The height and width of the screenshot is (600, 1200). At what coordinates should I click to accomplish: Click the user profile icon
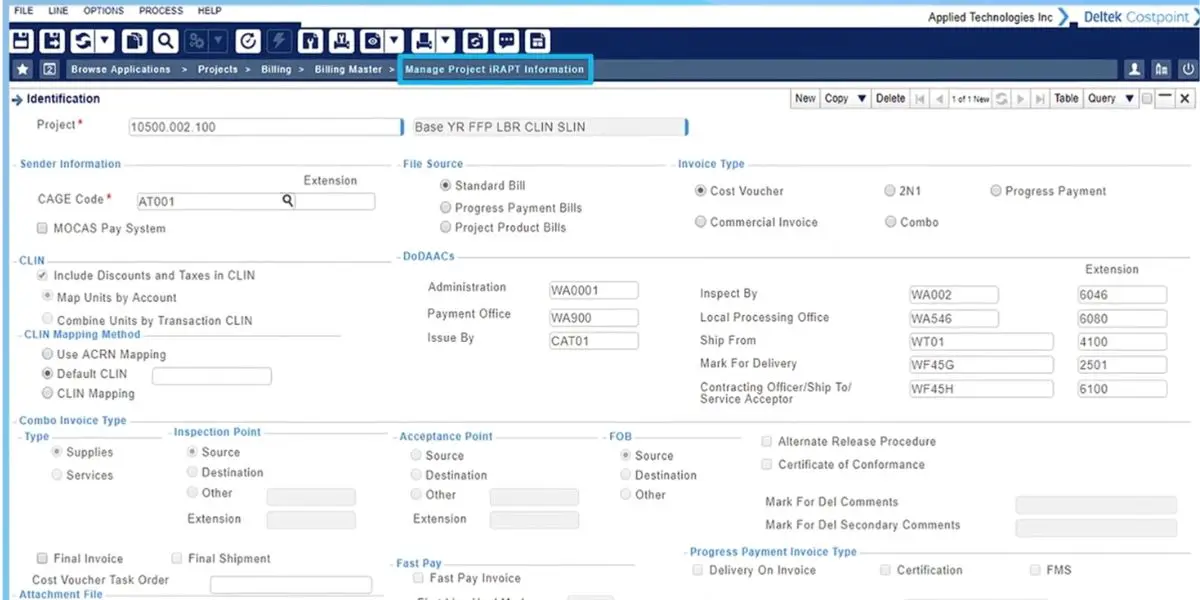[x=1134, y=69]
